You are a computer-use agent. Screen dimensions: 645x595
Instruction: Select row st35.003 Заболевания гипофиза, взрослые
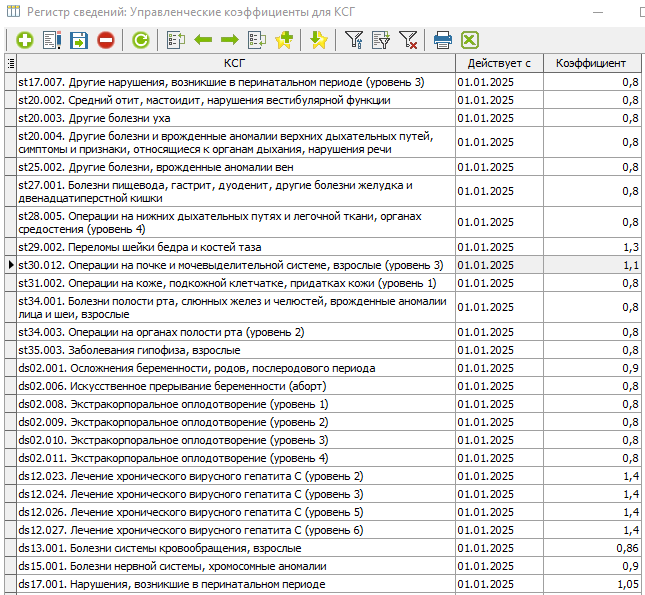pos(235,350)
